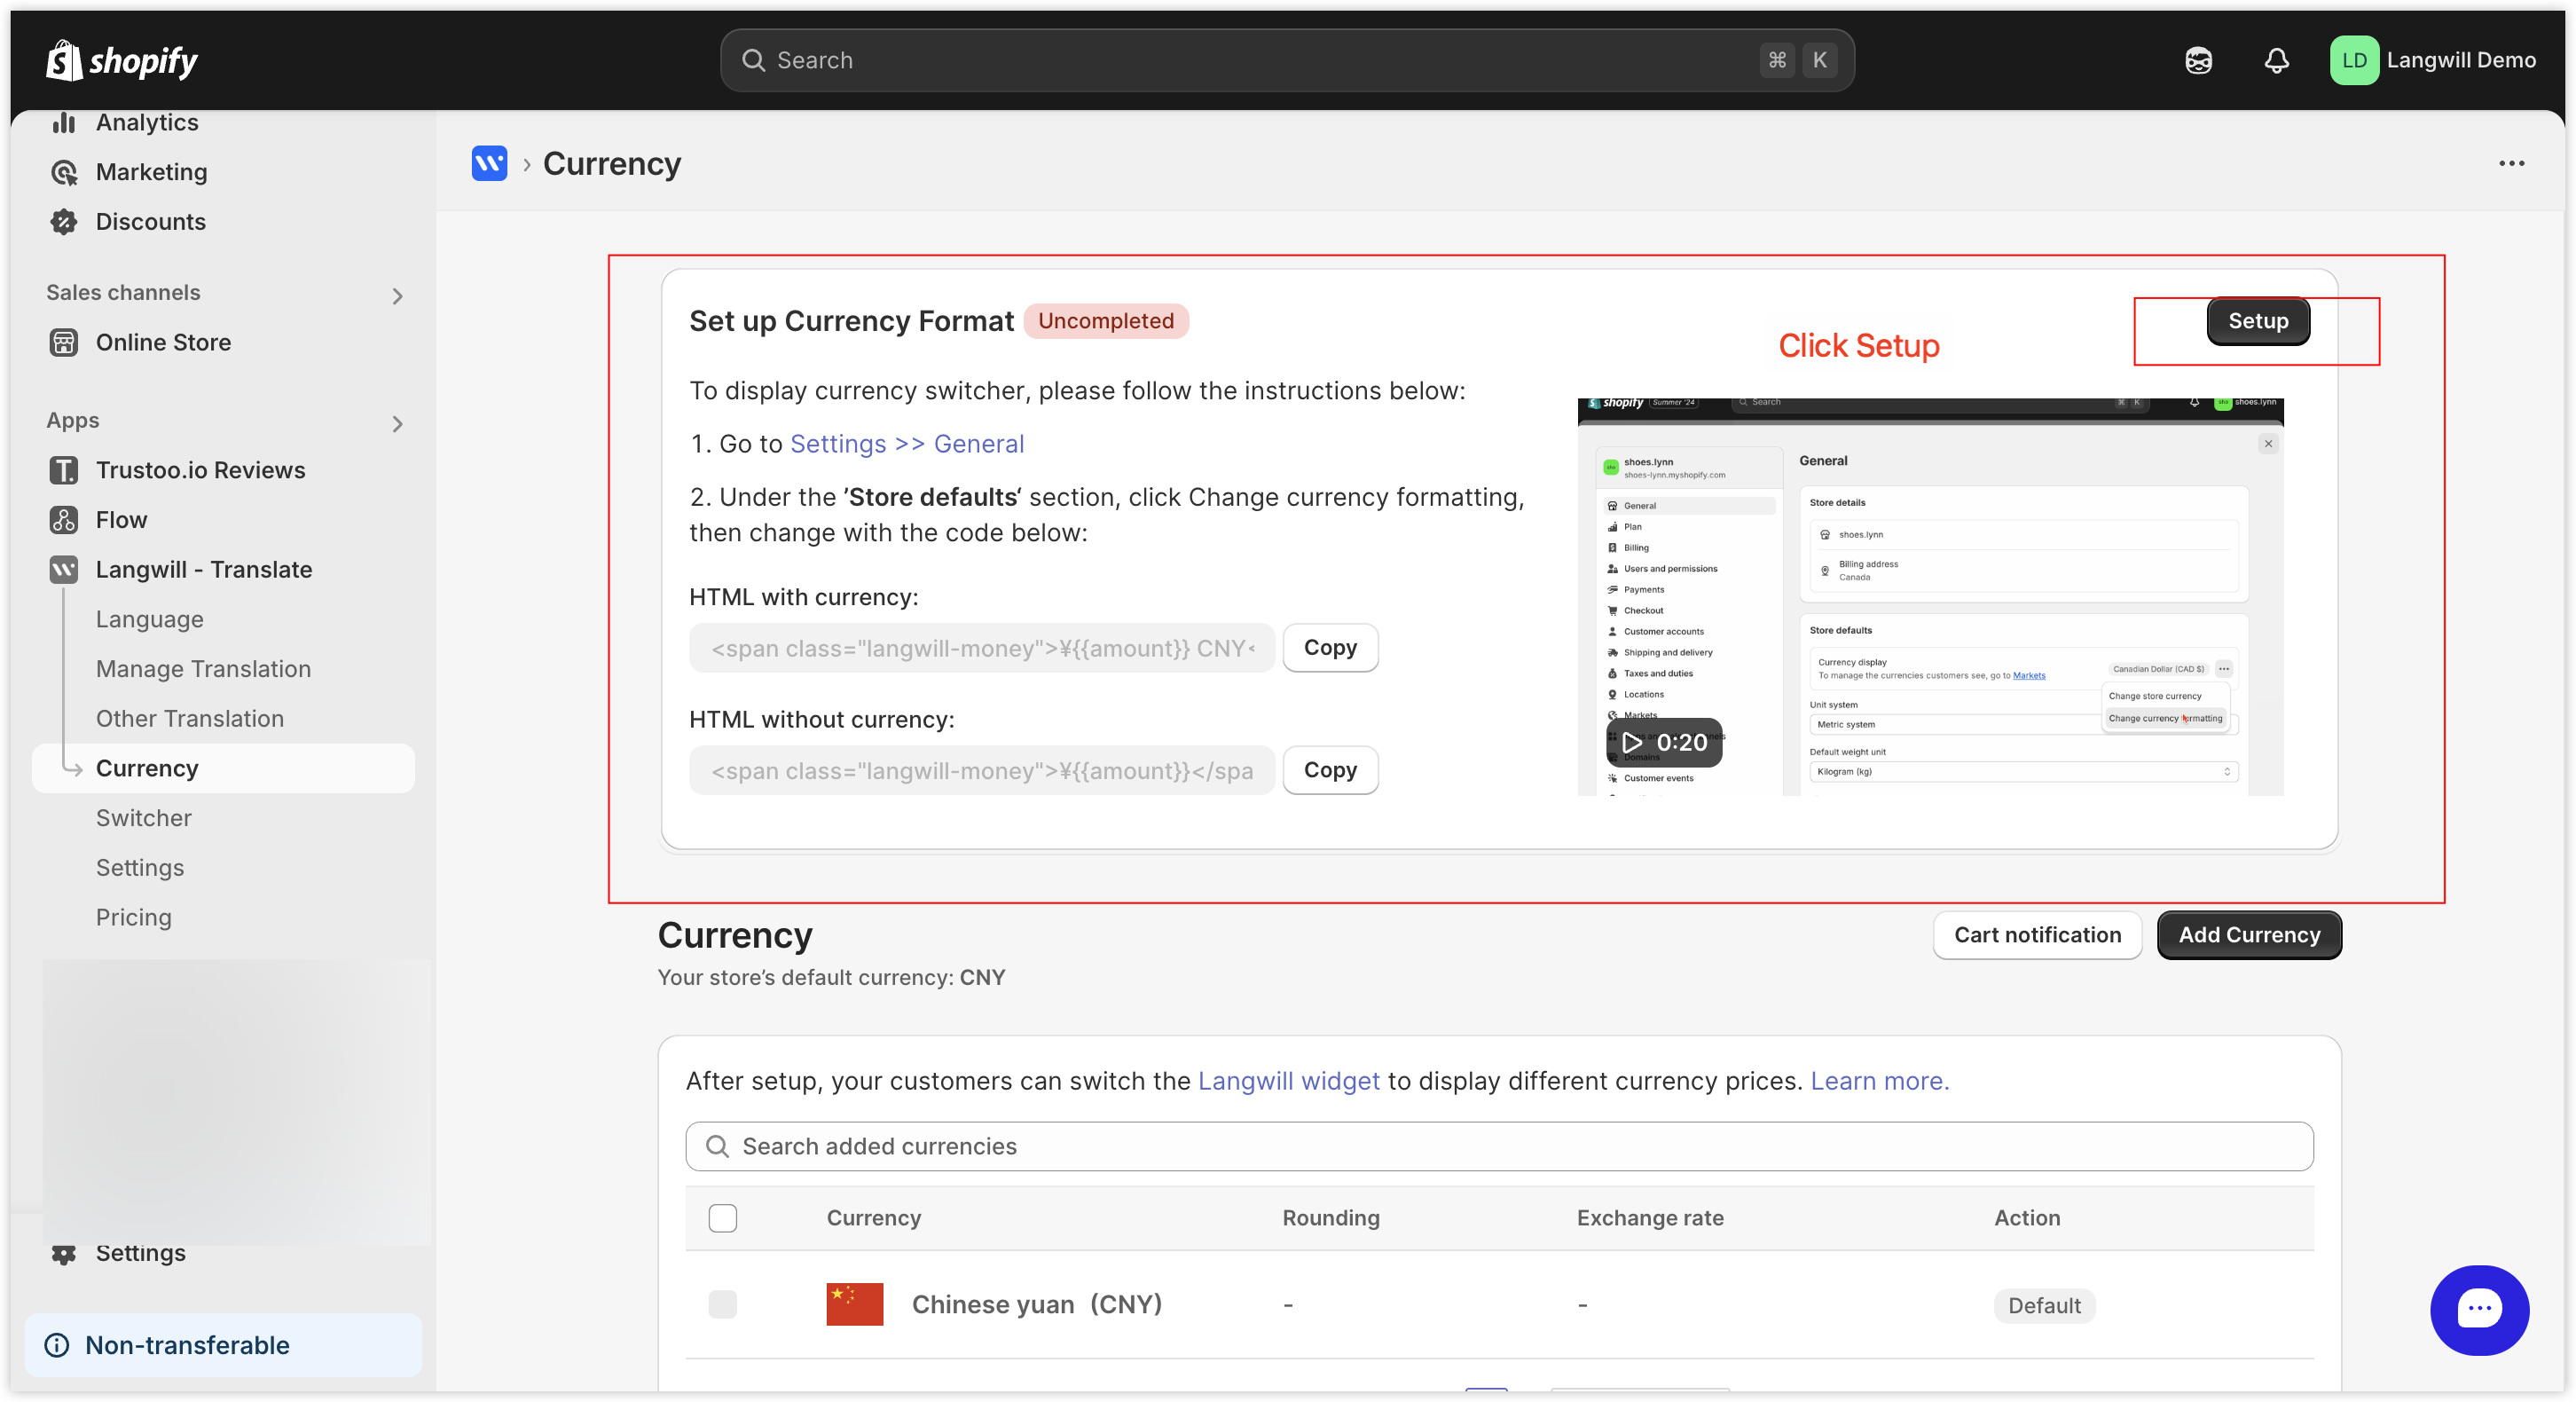Screen dimensions: 2576x1402
Task: Open Manage Translation in sidebar
Action: tap(203, 669)
